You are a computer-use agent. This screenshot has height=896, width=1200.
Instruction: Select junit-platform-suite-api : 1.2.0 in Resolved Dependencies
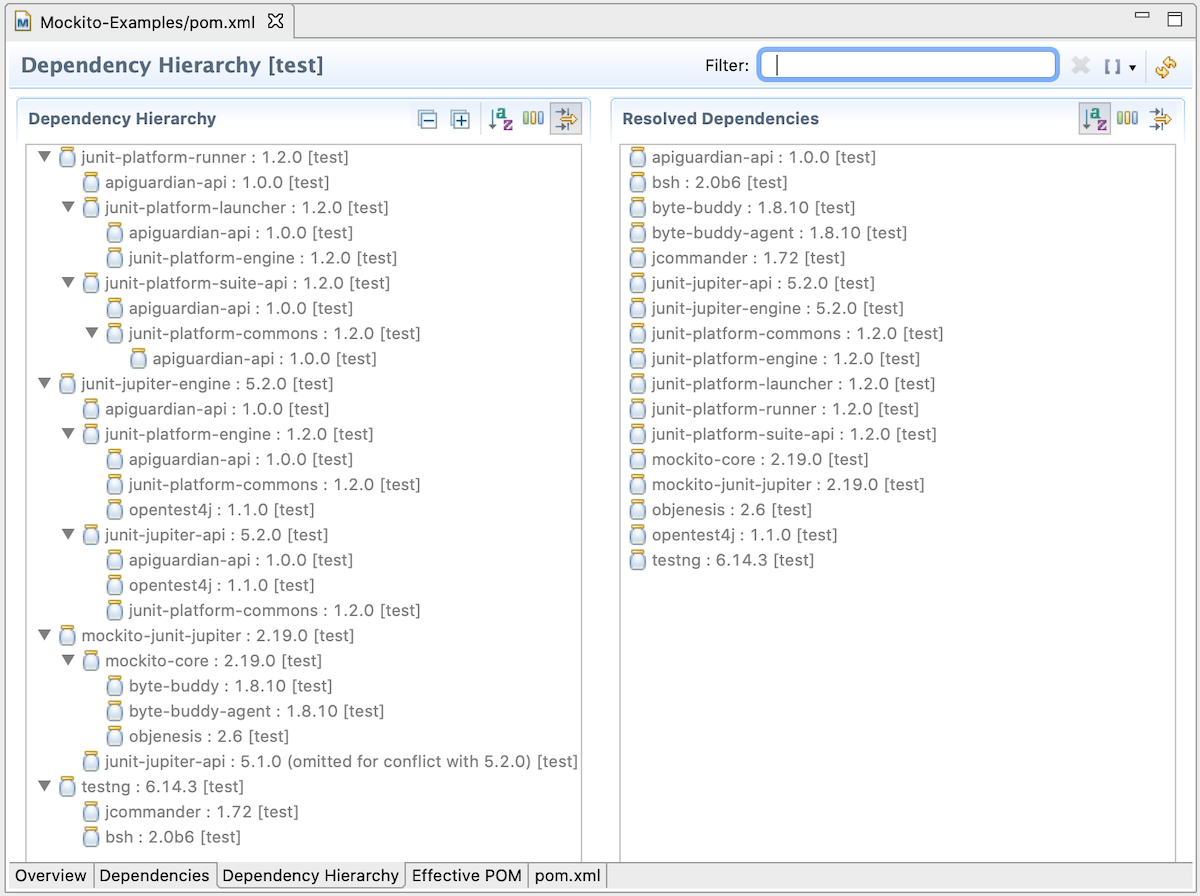click(x=783, y=434)
